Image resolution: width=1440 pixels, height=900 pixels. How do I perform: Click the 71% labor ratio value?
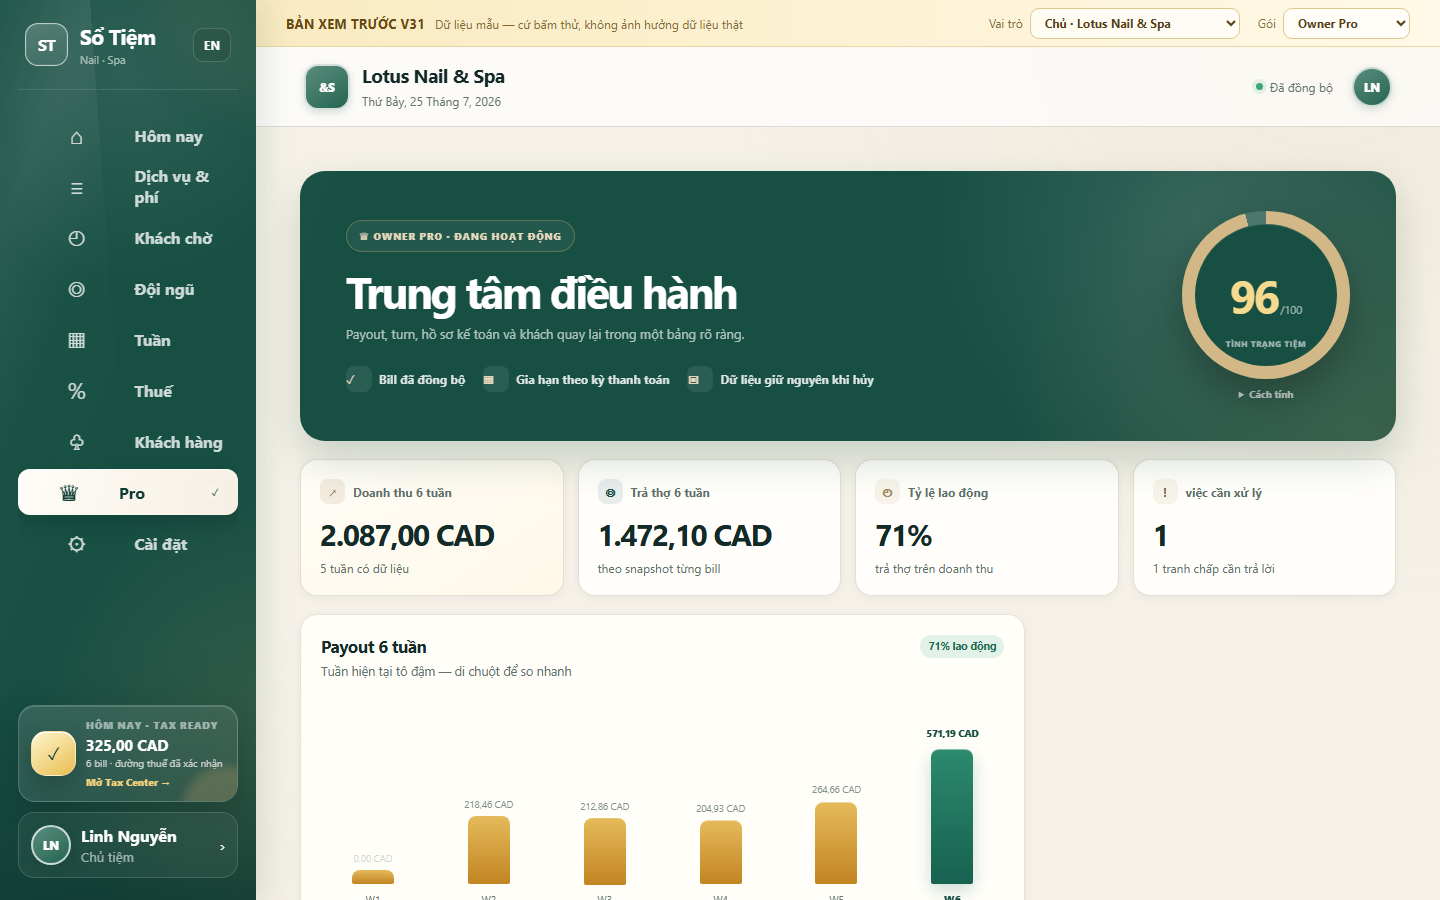coord(904,536)
